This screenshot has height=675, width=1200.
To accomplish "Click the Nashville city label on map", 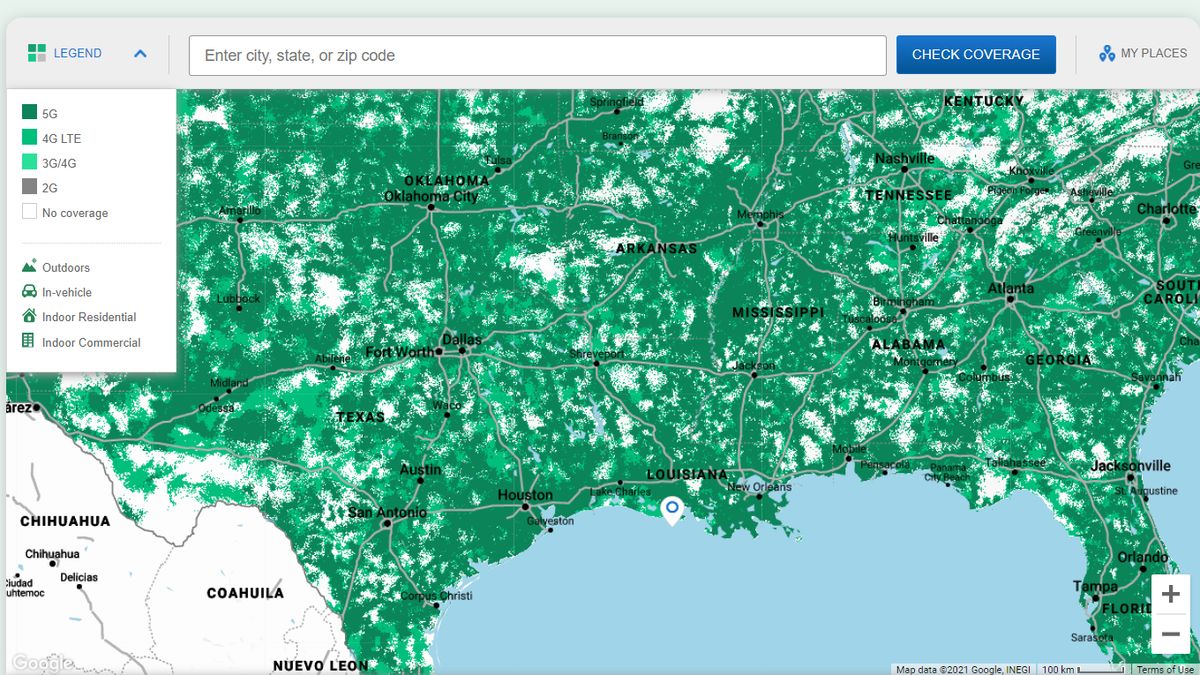I will pos(905,159).
